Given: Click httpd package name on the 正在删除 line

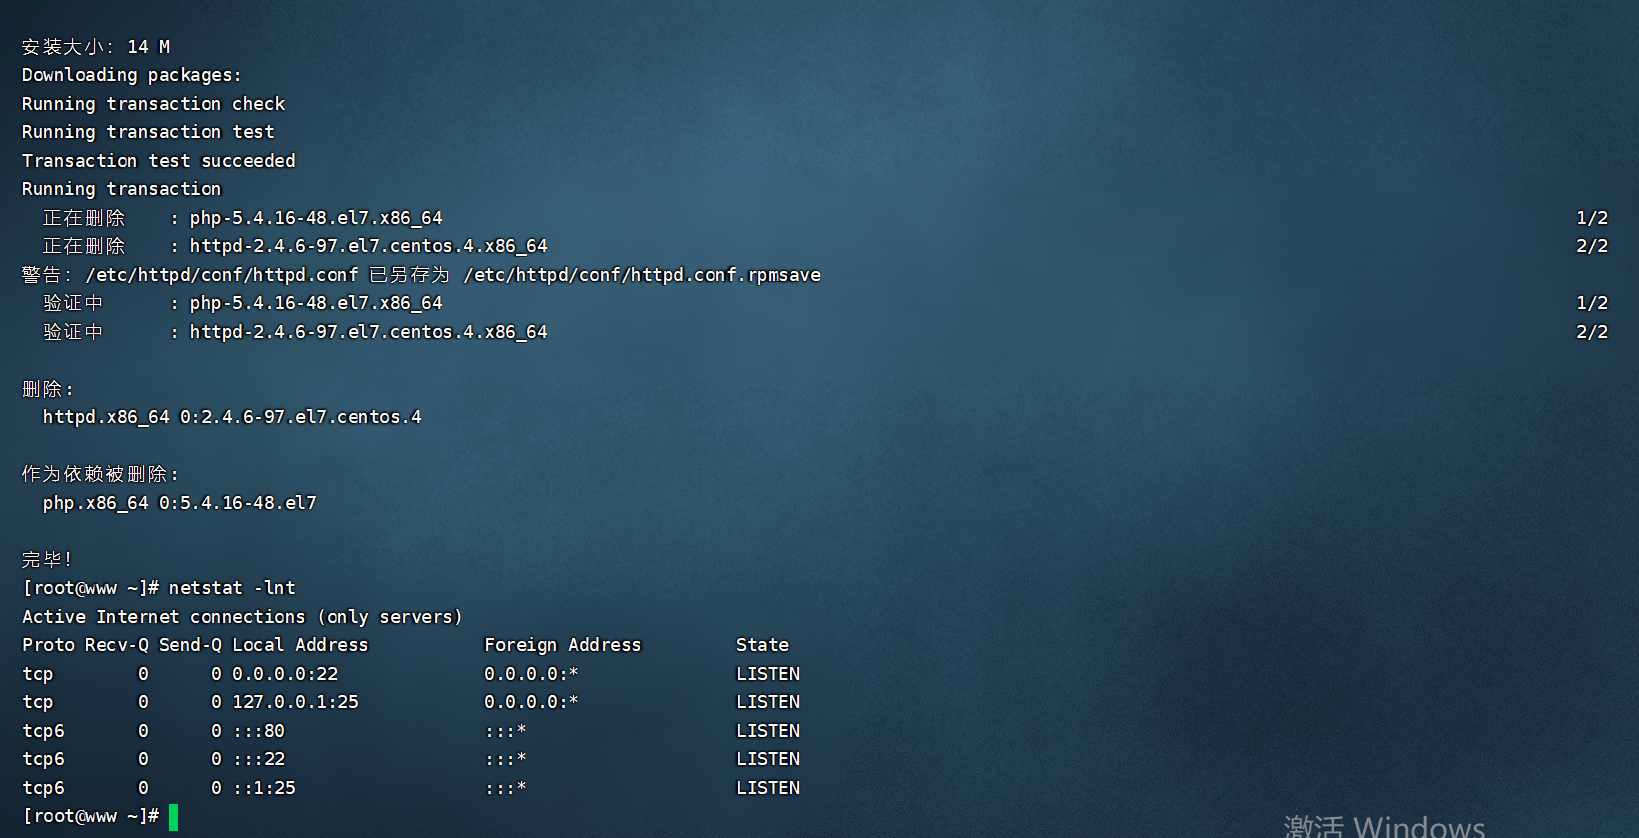Looking at the screenshot, I should point(369,246).
